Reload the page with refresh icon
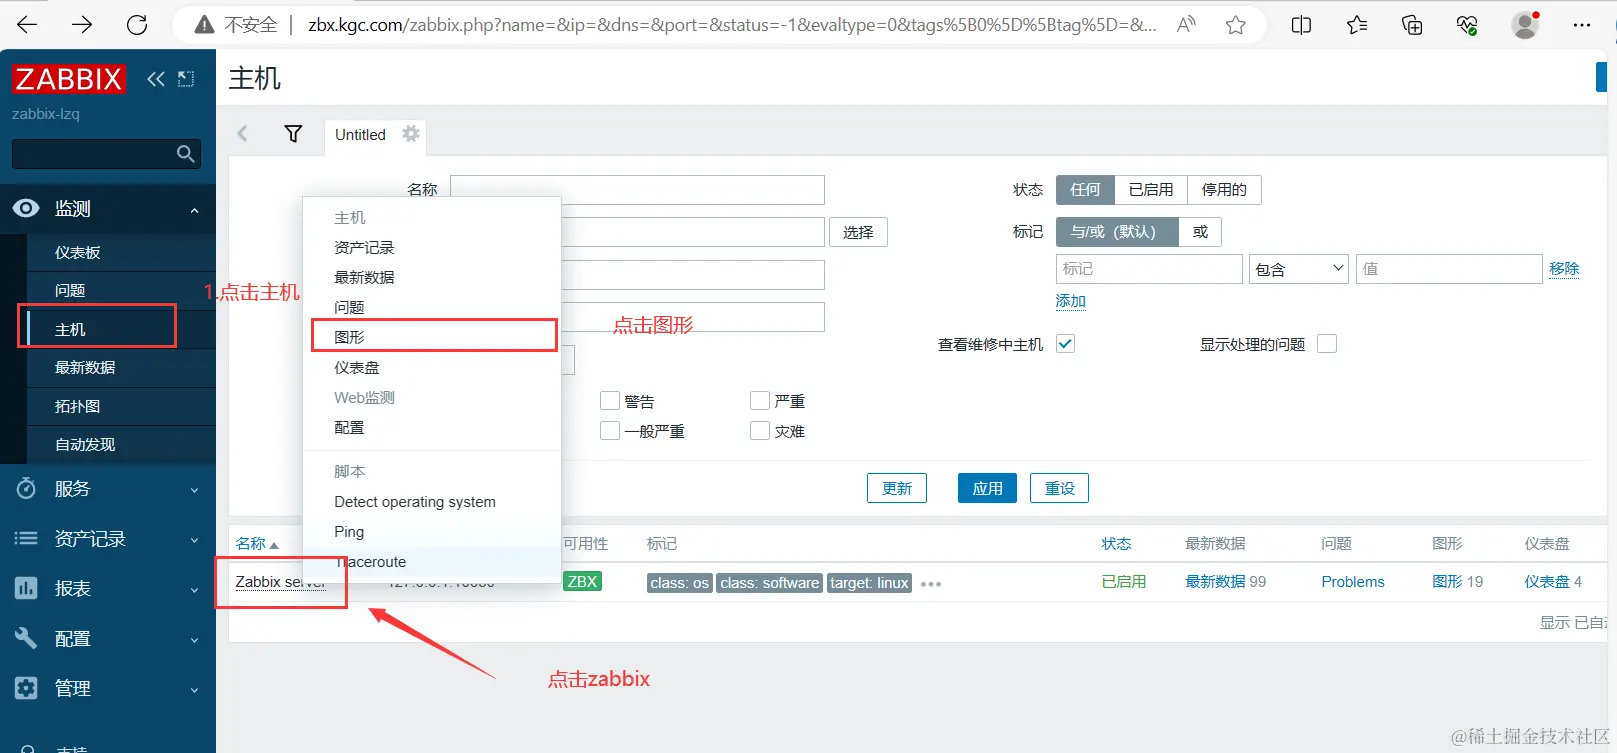The height and width of the screenshot is (753, 1617). [138, 25]
